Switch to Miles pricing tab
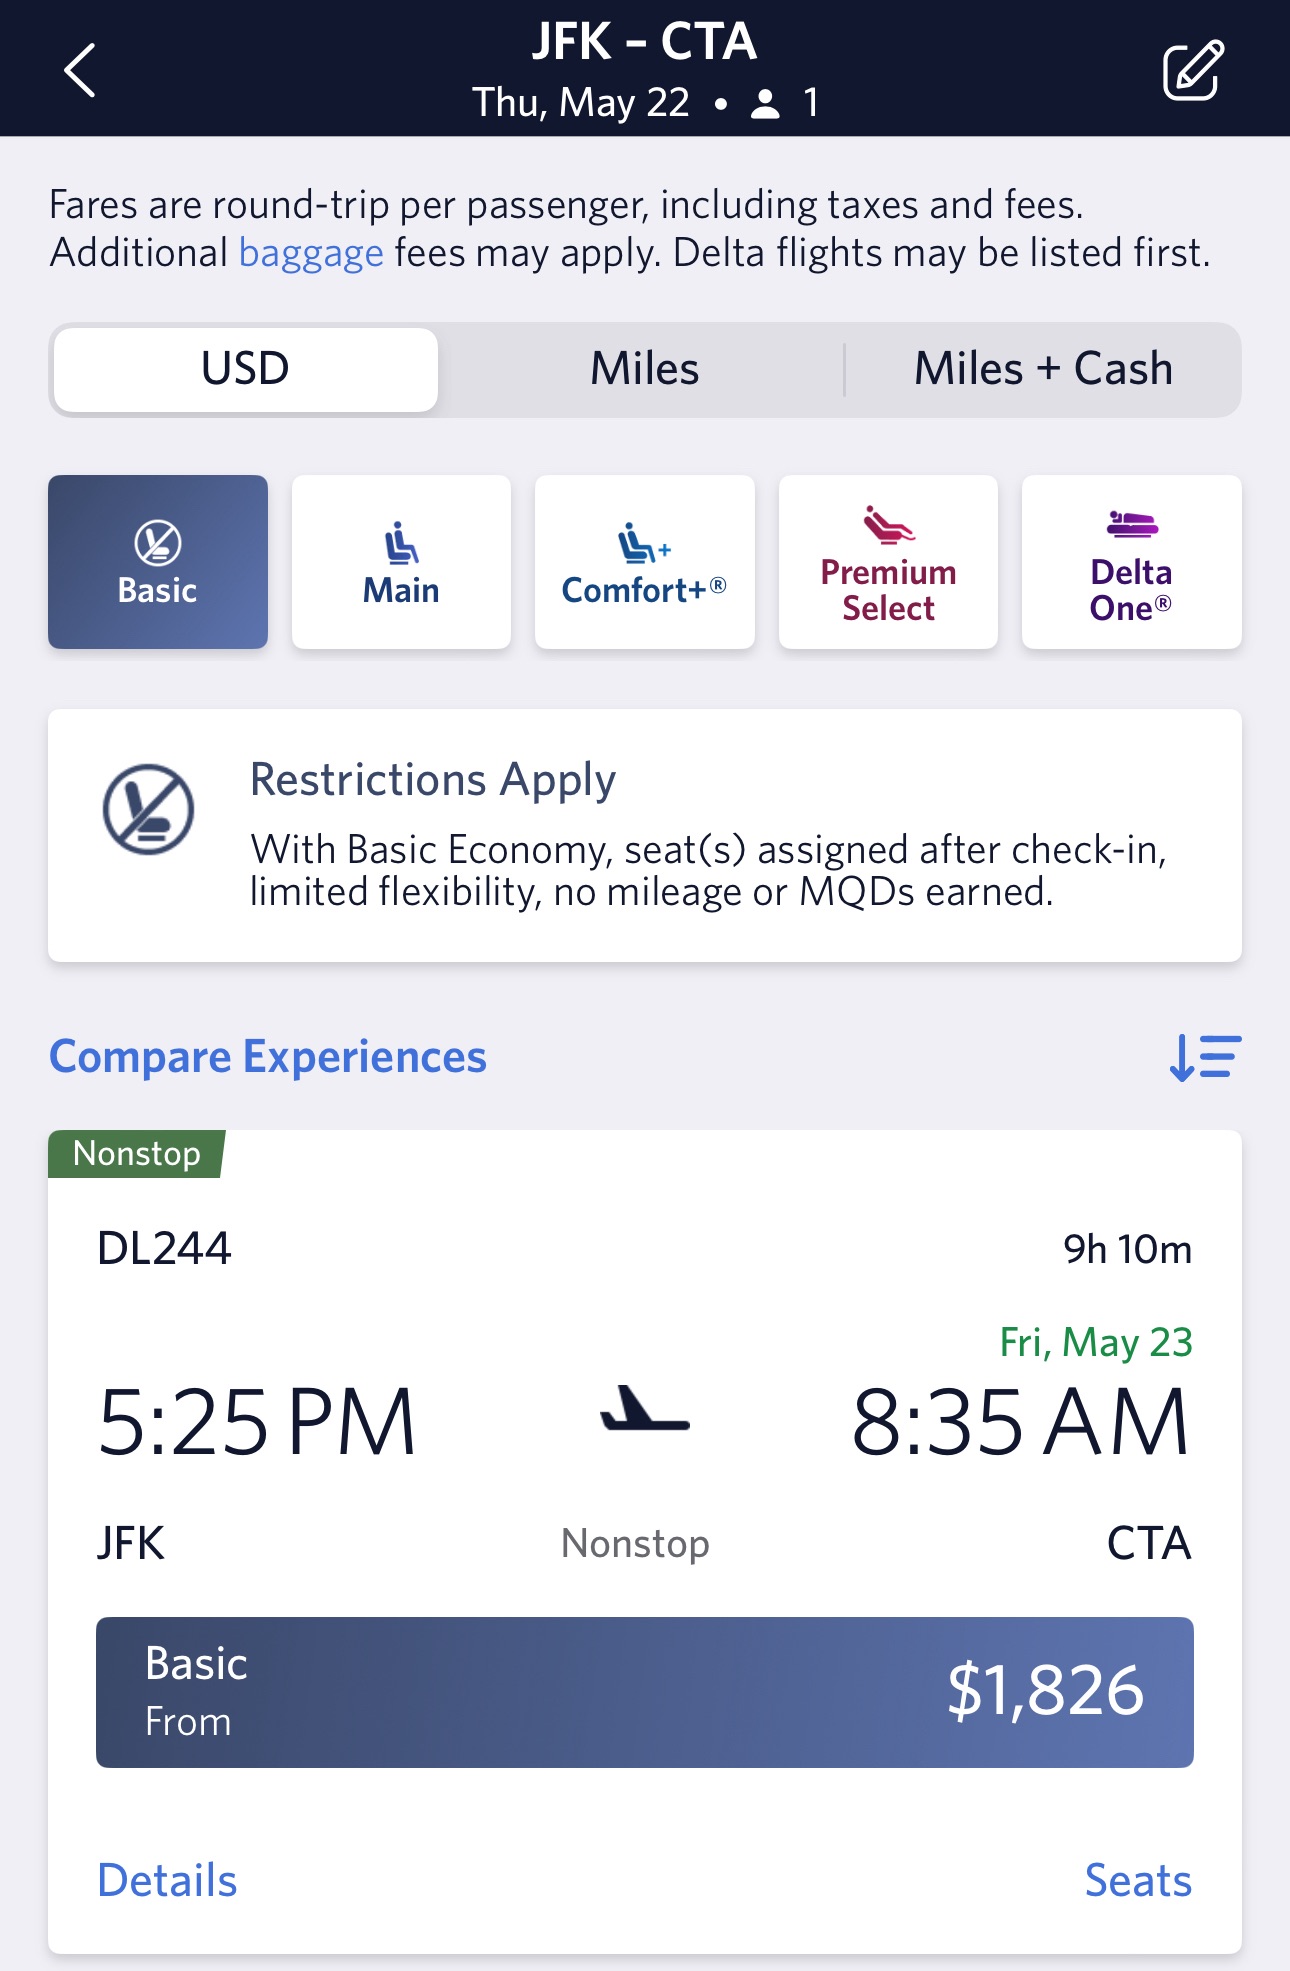 click(x=644, y=369)
